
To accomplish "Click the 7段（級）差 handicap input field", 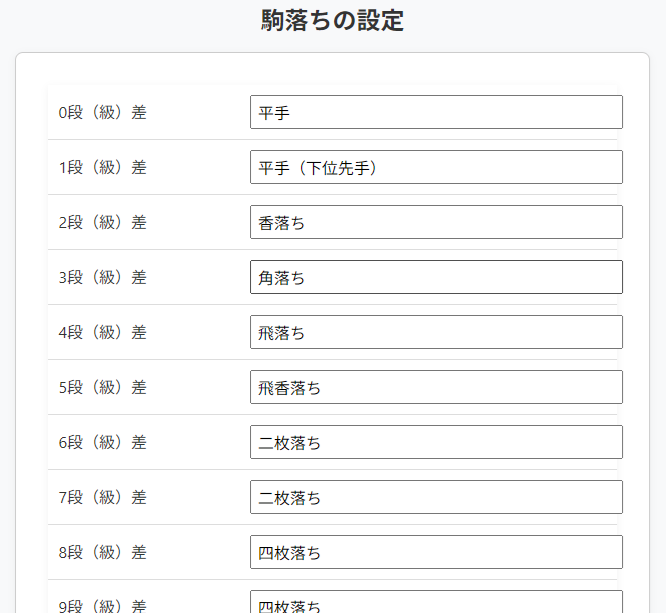I will click(436, 497).
